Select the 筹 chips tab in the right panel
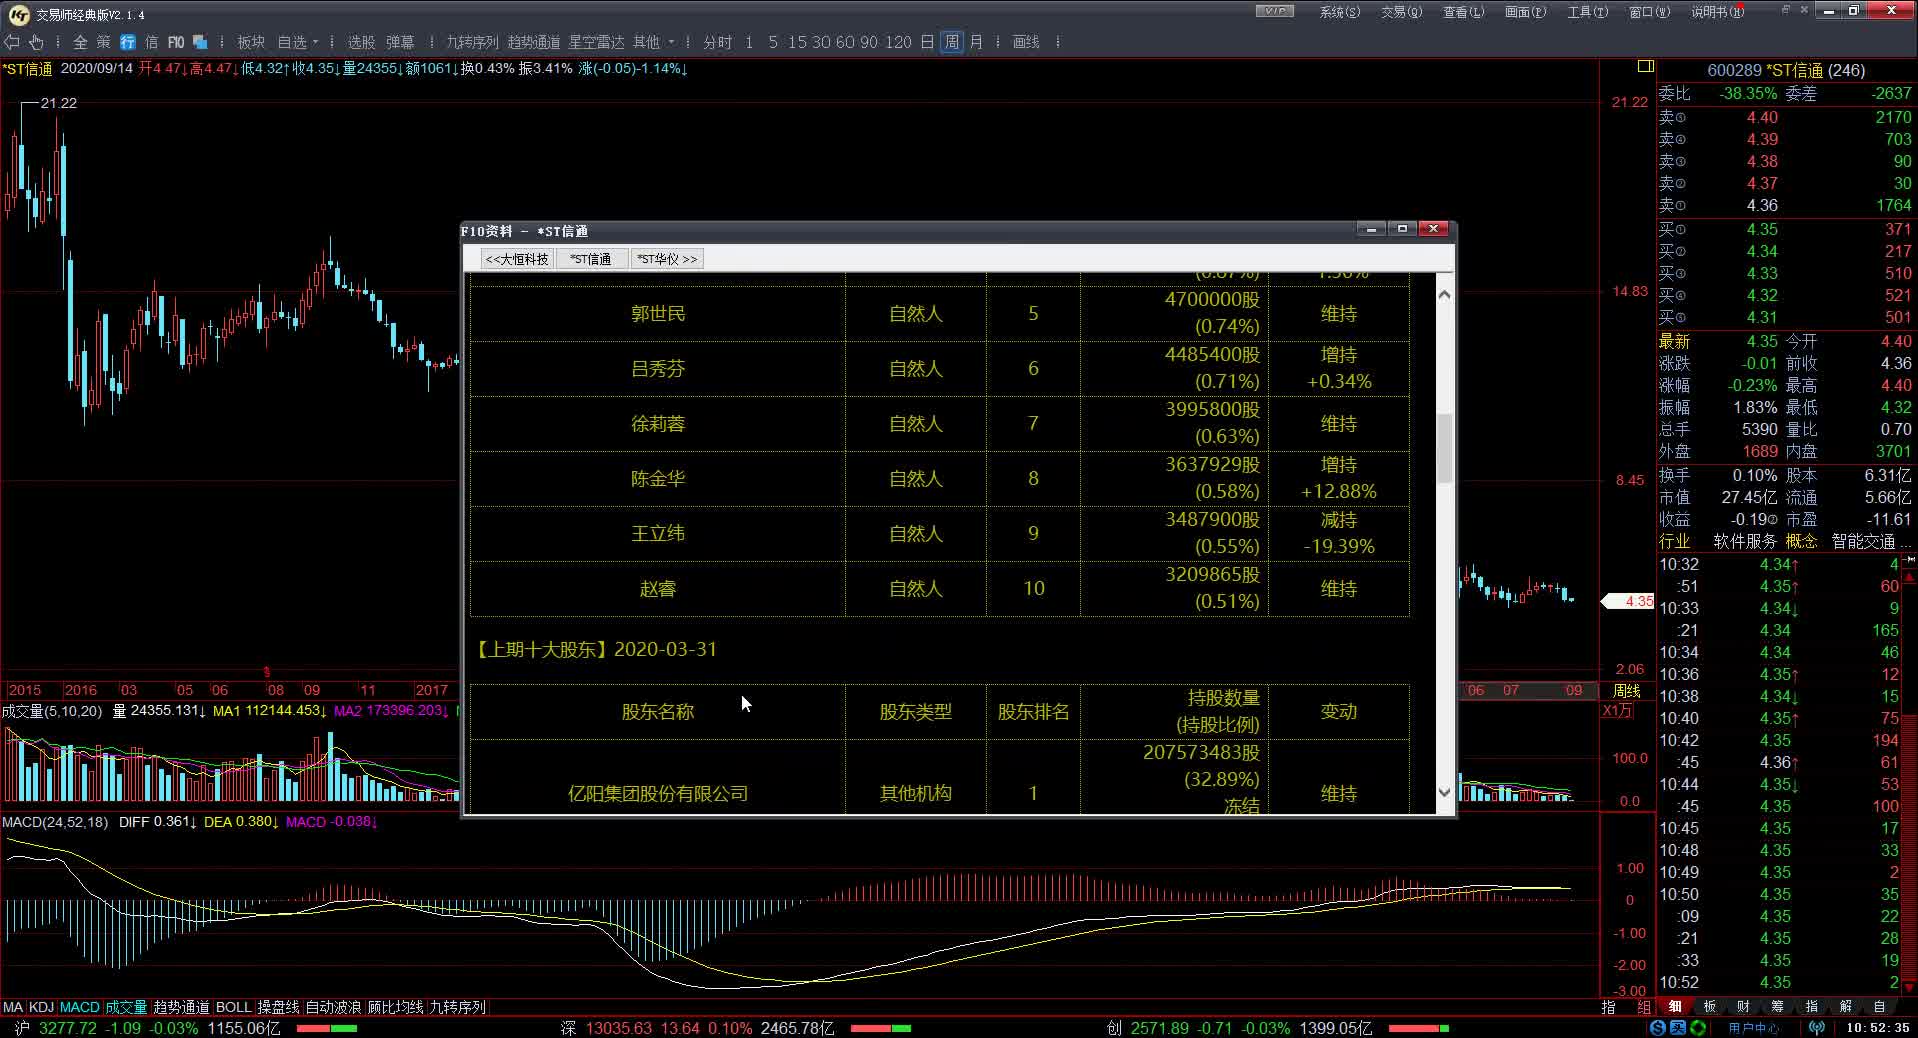 (1777, 1007)
